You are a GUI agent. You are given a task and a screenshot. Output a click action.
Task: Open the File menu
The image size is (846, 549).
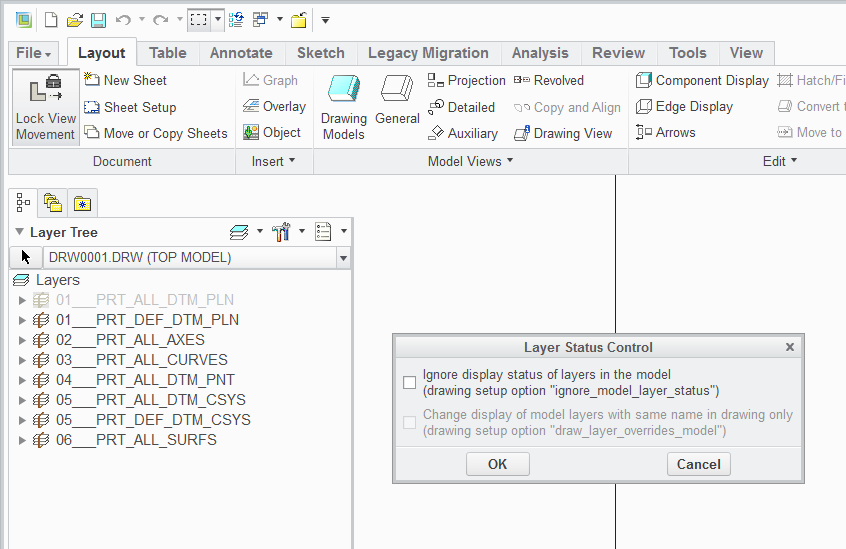click(x=33, y=53)
